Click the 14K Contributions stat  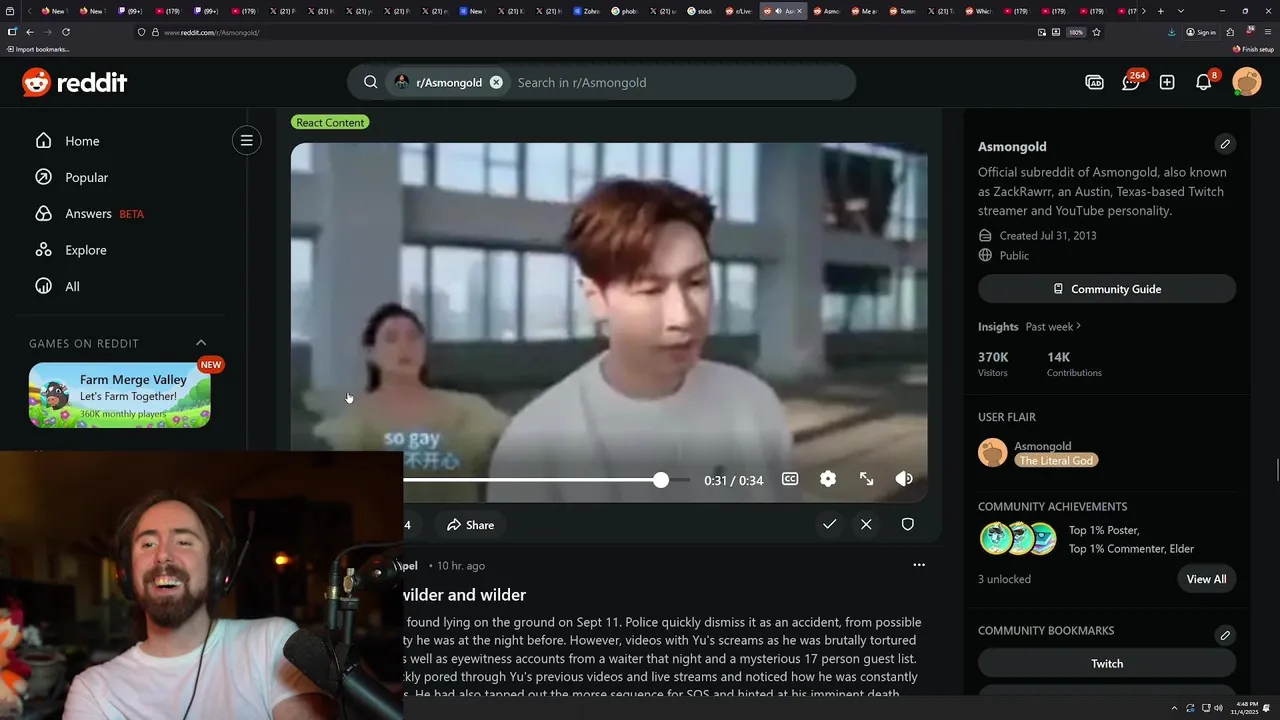(1074, 364)
